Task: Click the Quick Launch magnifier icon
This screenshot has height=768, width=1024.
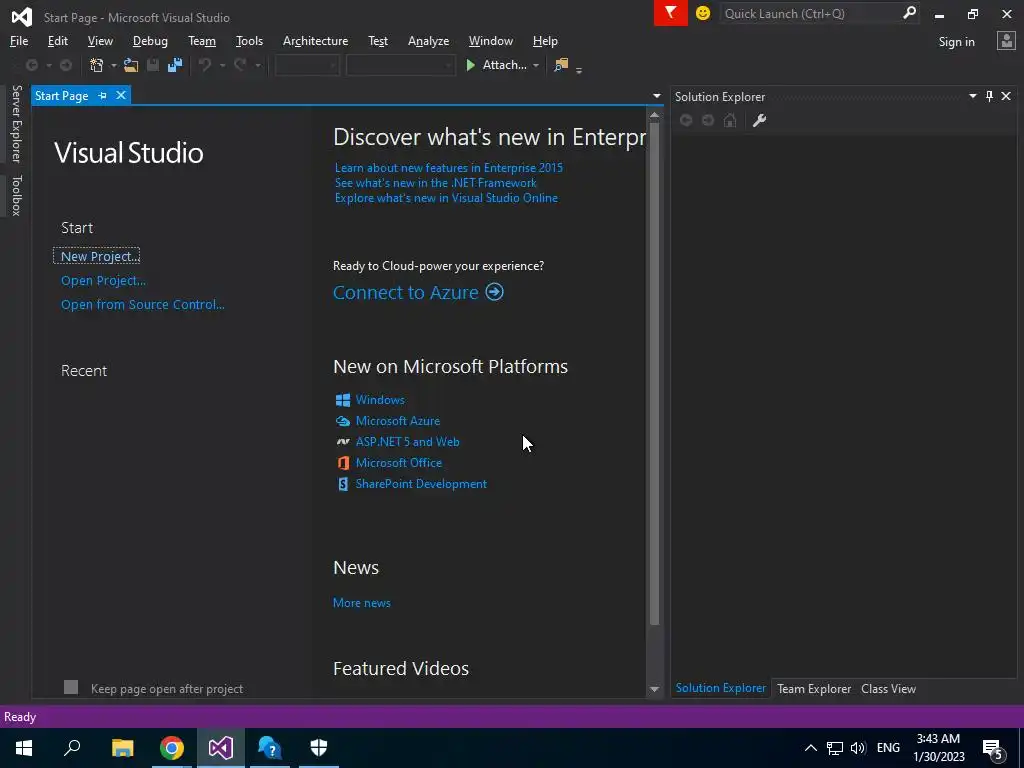Action: click(x=909, y=13)
